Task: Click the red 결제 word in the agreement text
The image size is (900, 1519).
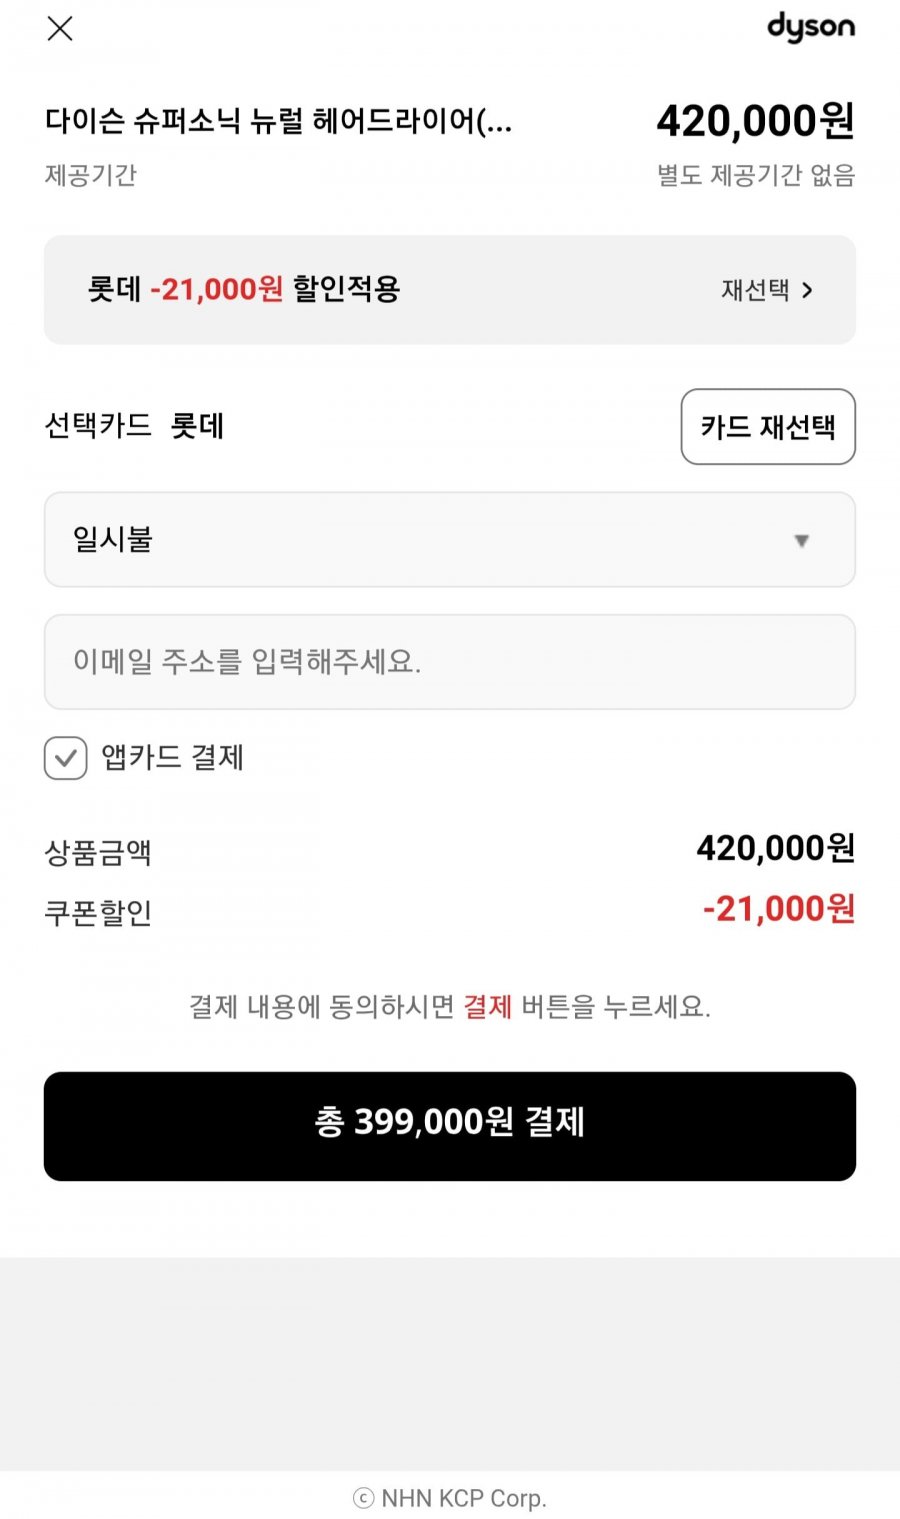Action: coord(488,1006)
